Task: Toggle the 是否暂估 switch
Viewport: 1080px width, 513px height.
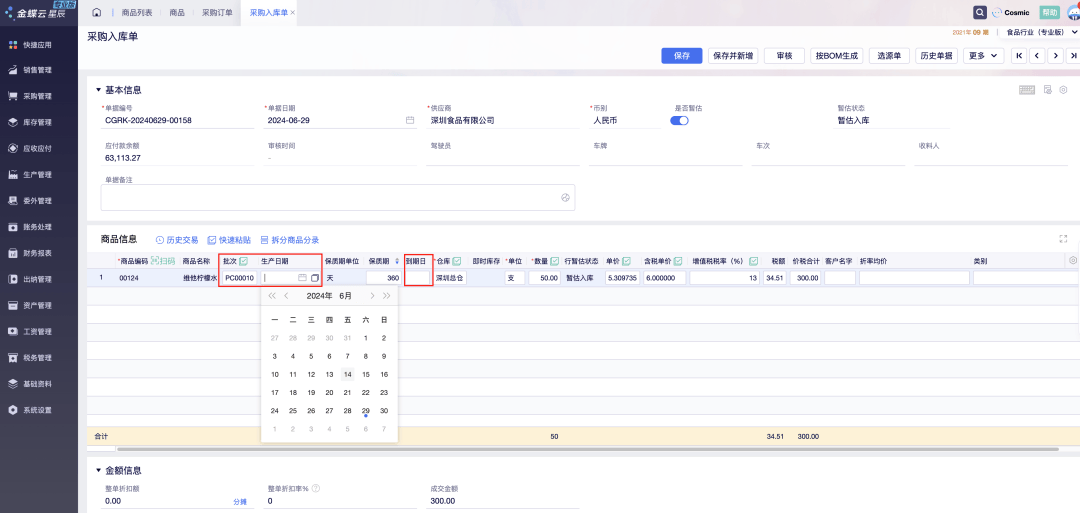Action: [679, 121]
